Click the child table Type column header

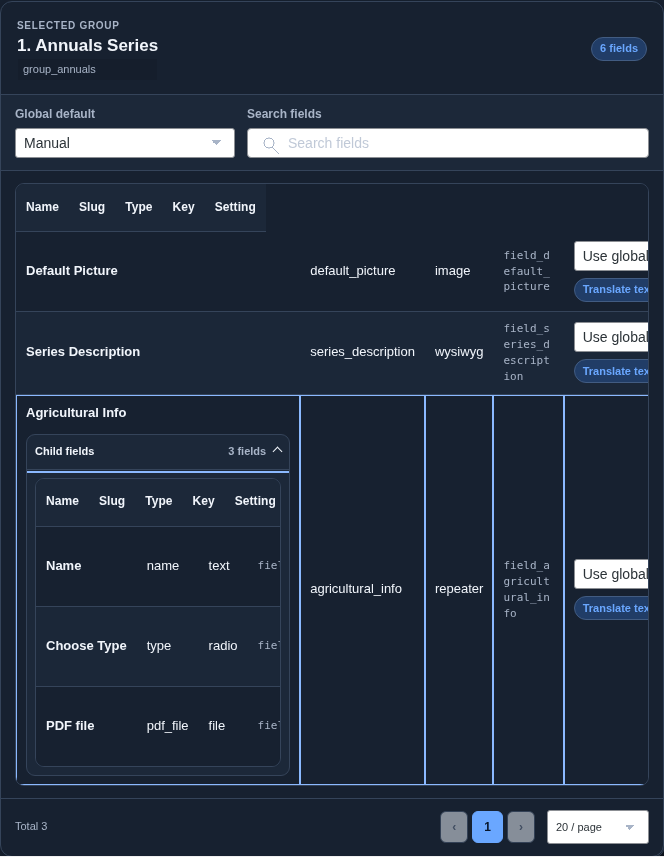point(158,501)
